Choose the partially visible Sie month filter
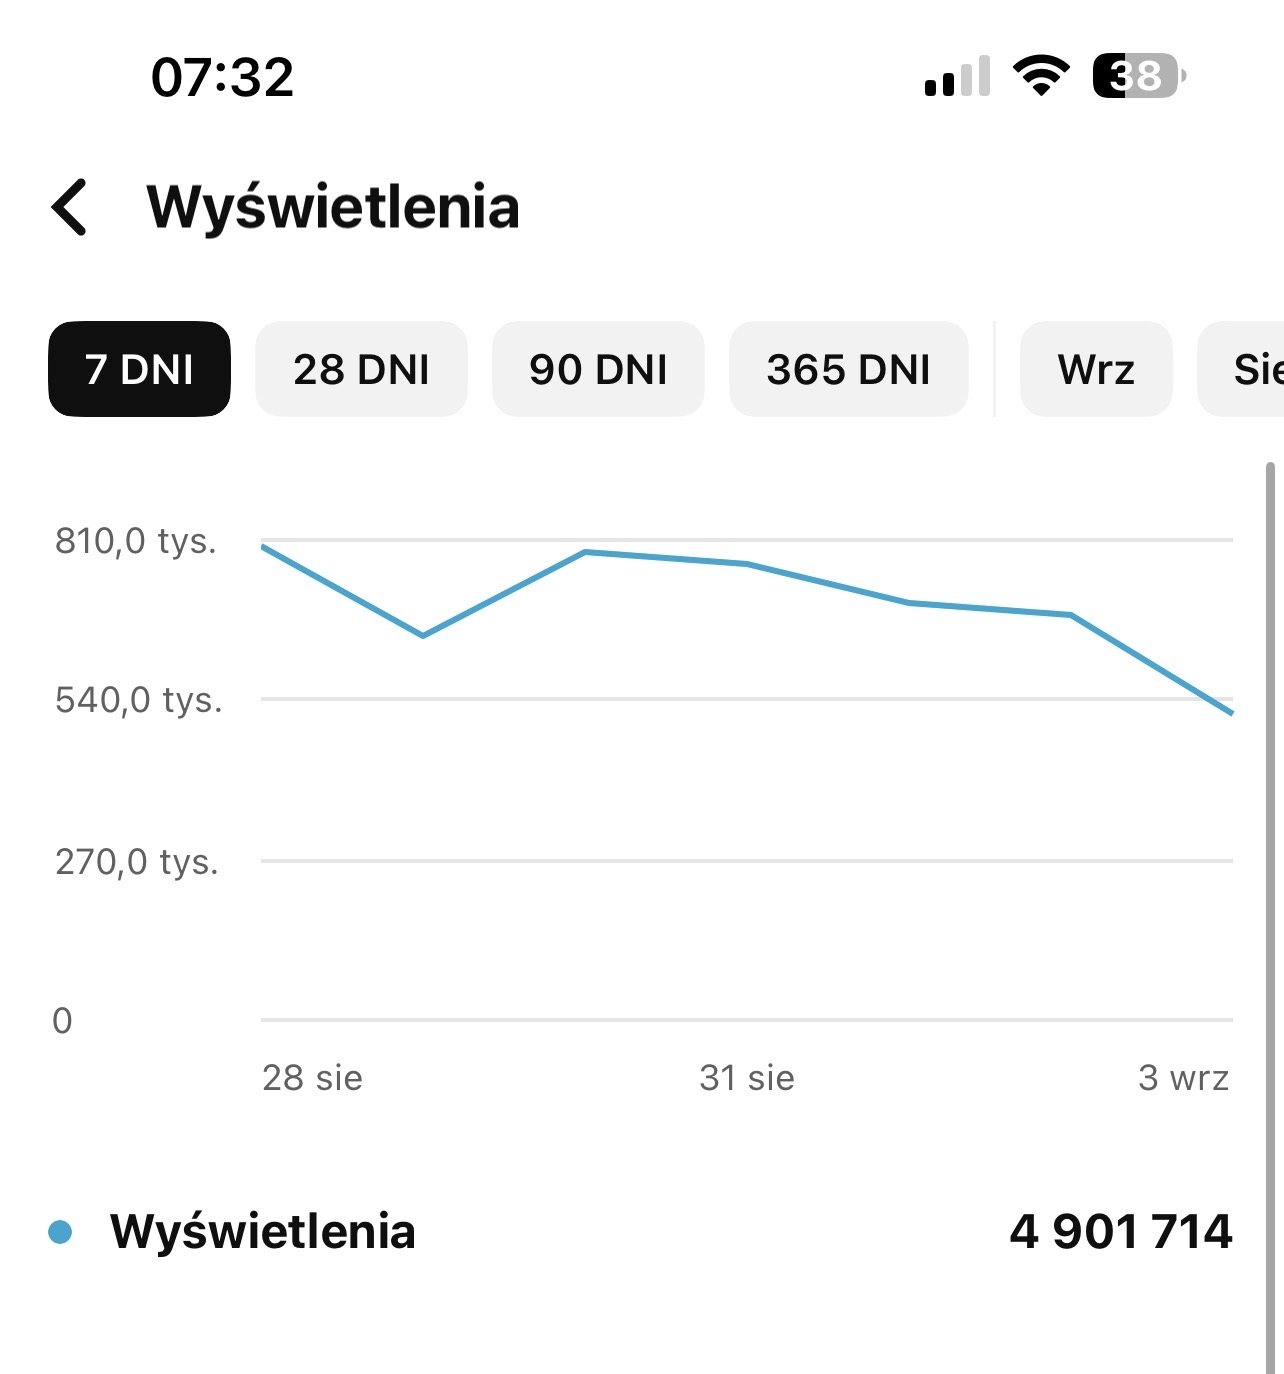Screen dimensions: 1284x1374 1241,369
